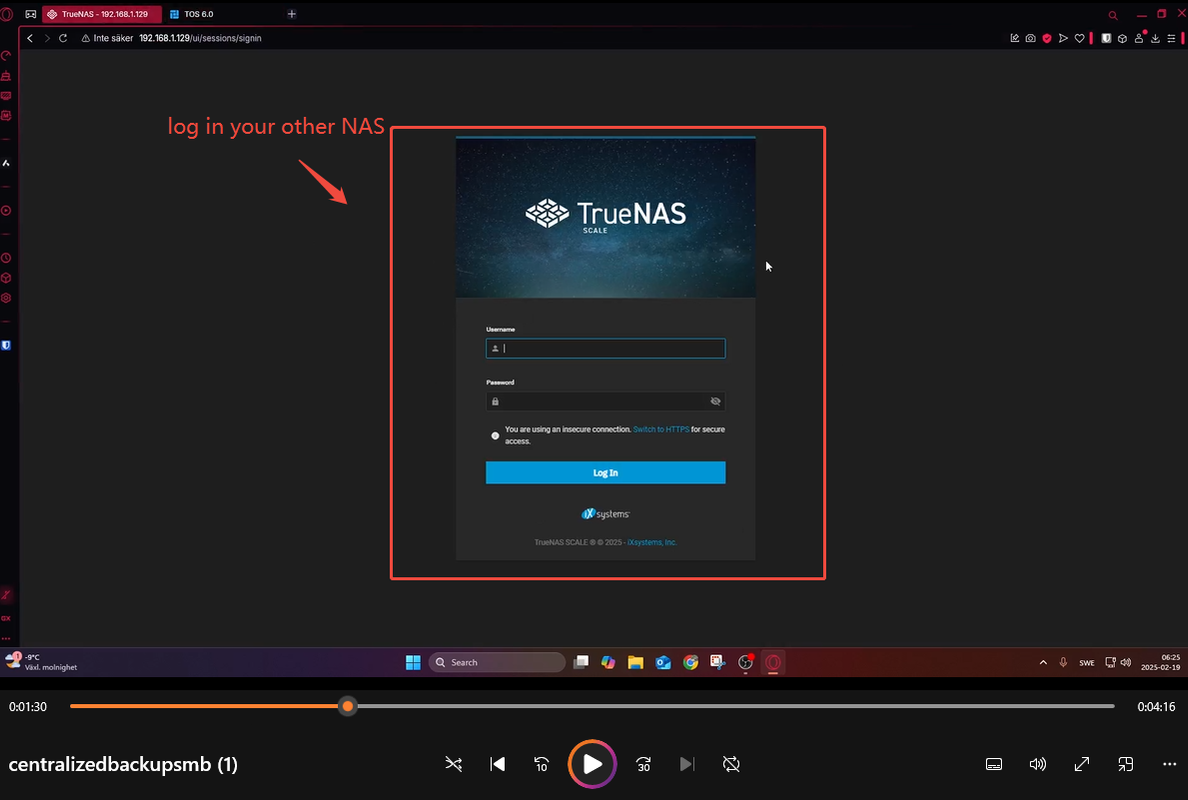Open the iXsystems, Inc. footer link

[x=652, y=542]
